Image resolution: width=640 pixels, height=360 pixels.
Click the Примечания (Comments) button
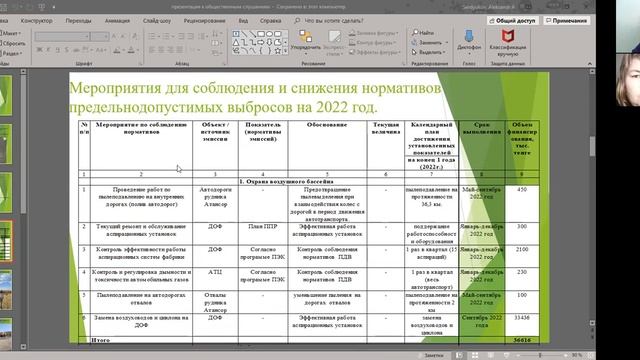tap(567, 20)
